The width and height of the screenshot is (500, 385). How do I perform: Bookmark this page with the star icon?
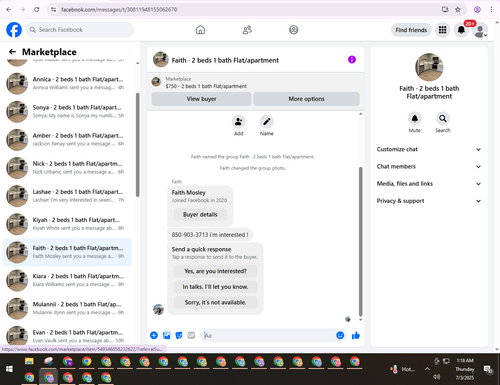(x=458, y=9)
